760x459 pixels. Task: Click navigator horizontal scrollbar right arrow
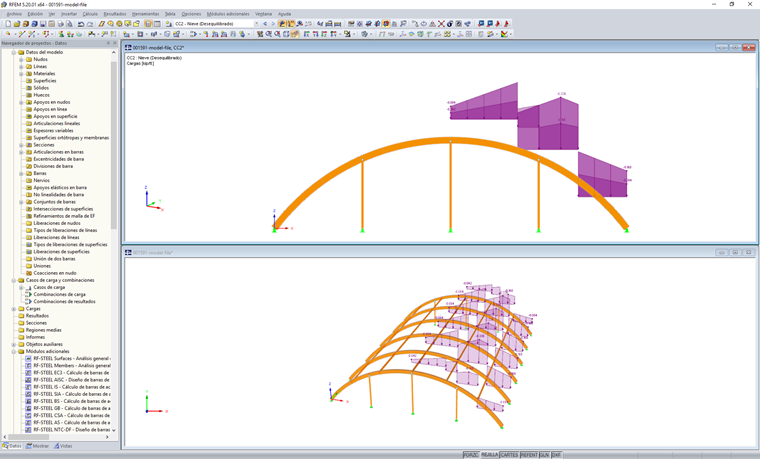tap(107, 437)
